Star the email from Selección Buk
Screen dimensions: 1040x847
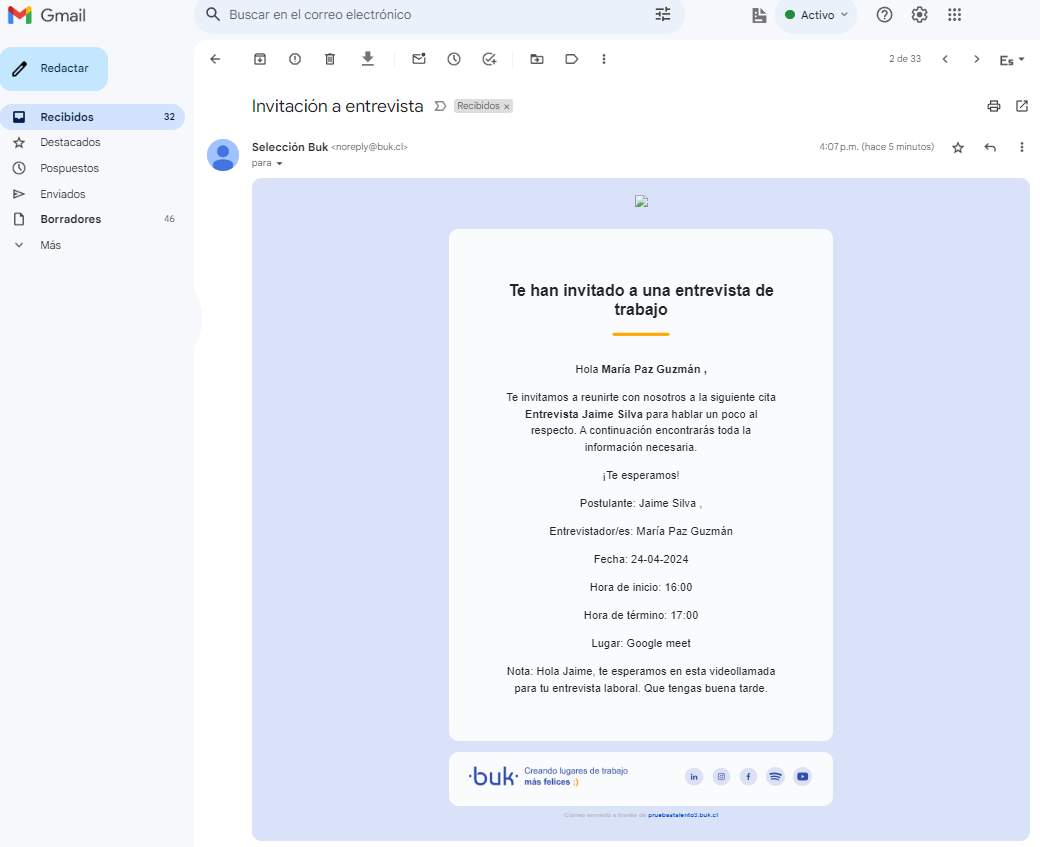958,148
